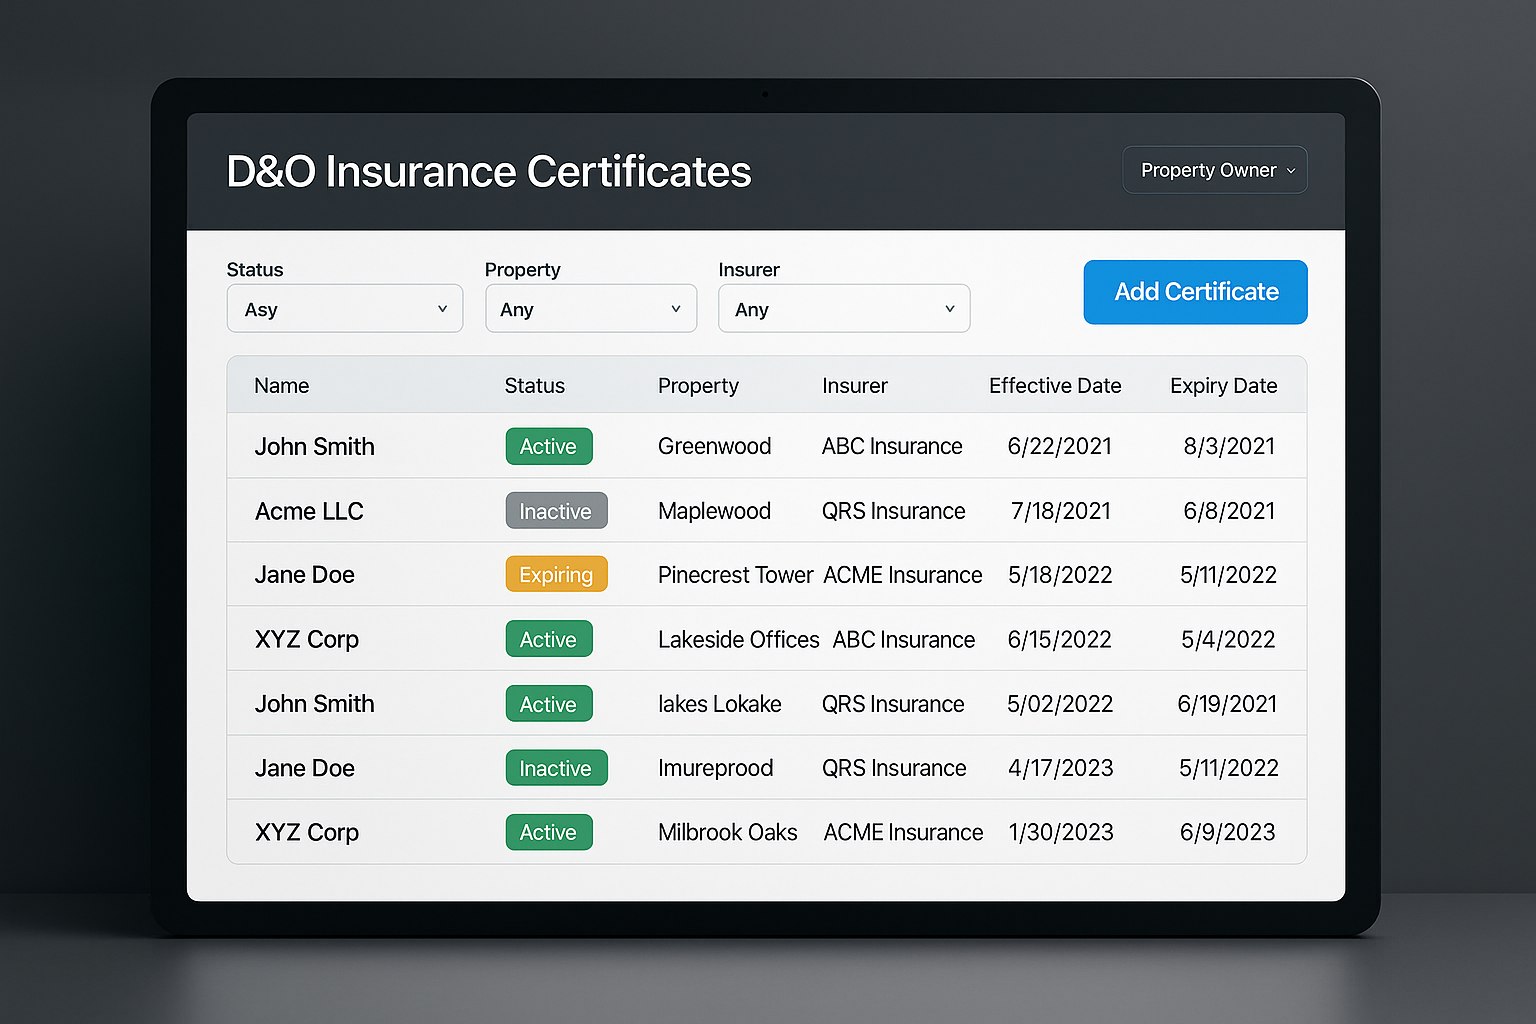
Task: Click the gray Inactive badge for Acme LLC
Action: (556, 511)
